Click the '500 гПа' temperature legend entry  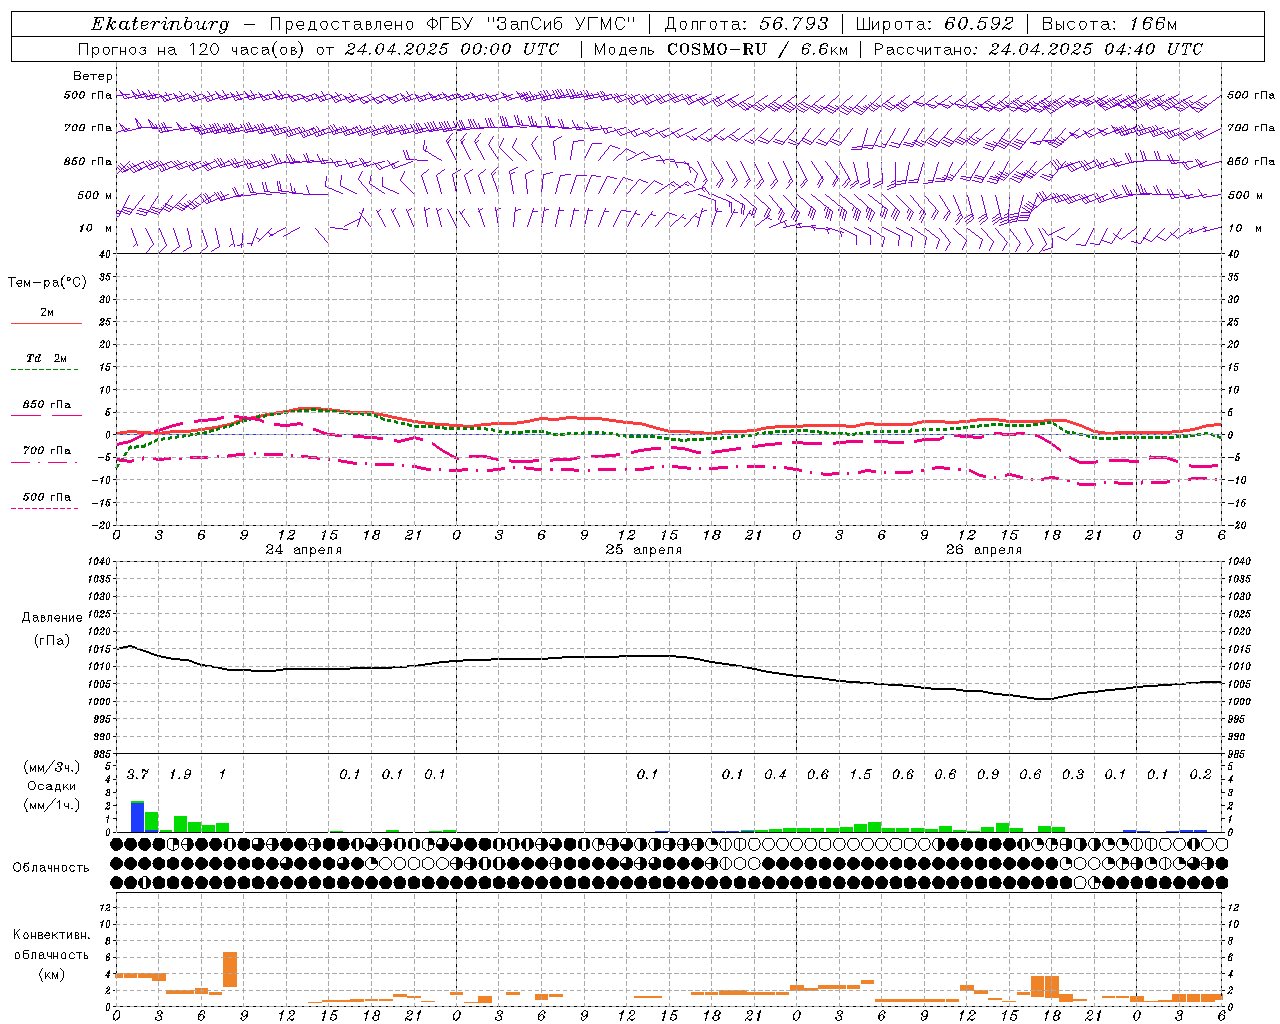pyautogui.click(x=47, y=497)
